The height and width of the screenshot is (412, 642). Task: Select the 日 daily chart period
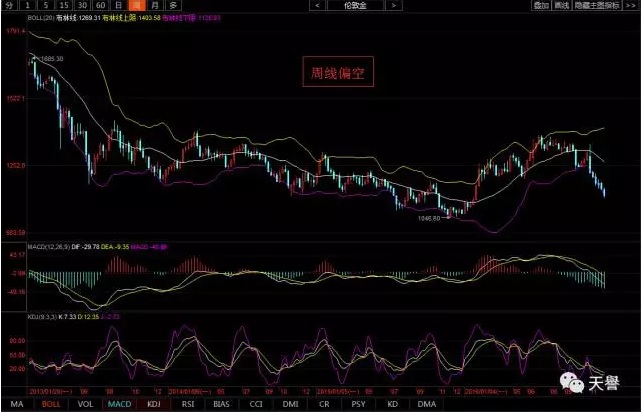click(x=118, y=5)
